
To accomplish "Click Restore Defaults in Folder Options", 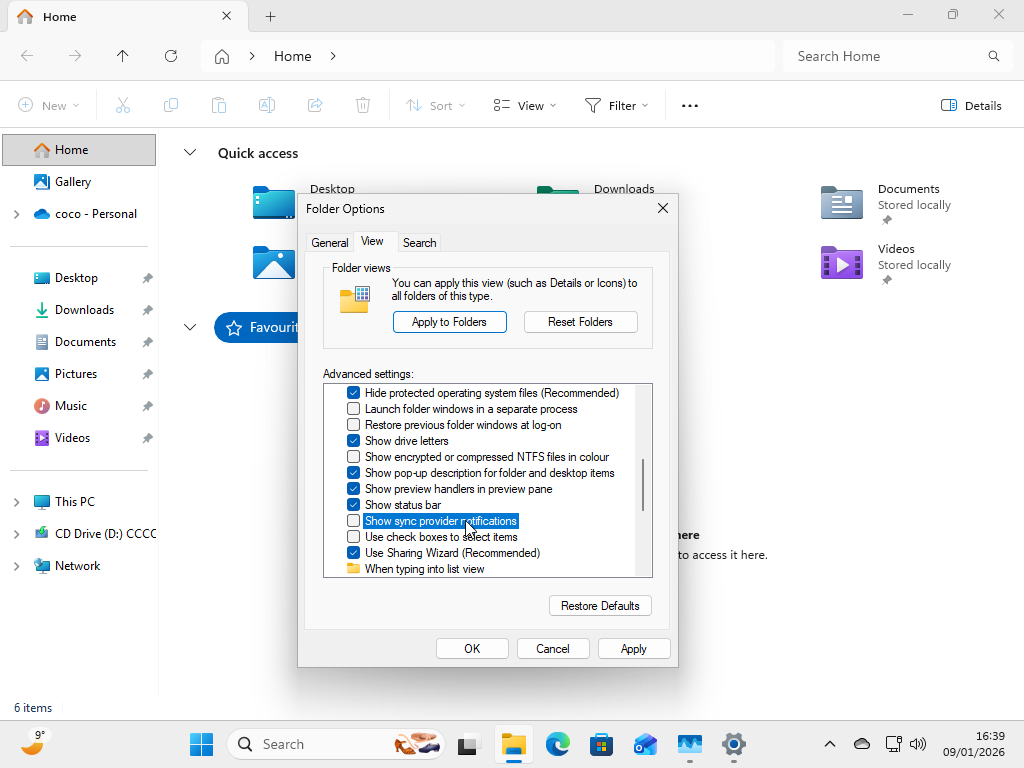I will point(599,605).
